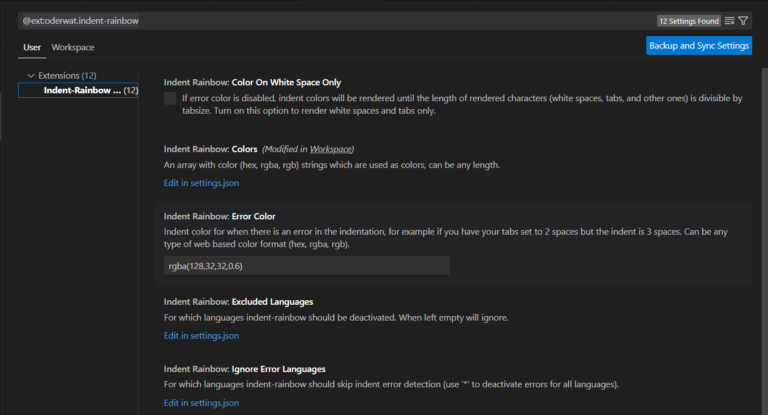Open Edit in settings.json for Excluded Languages
Image resolution: width=768 pixels, height=415 pixels.
coord(201,335)
